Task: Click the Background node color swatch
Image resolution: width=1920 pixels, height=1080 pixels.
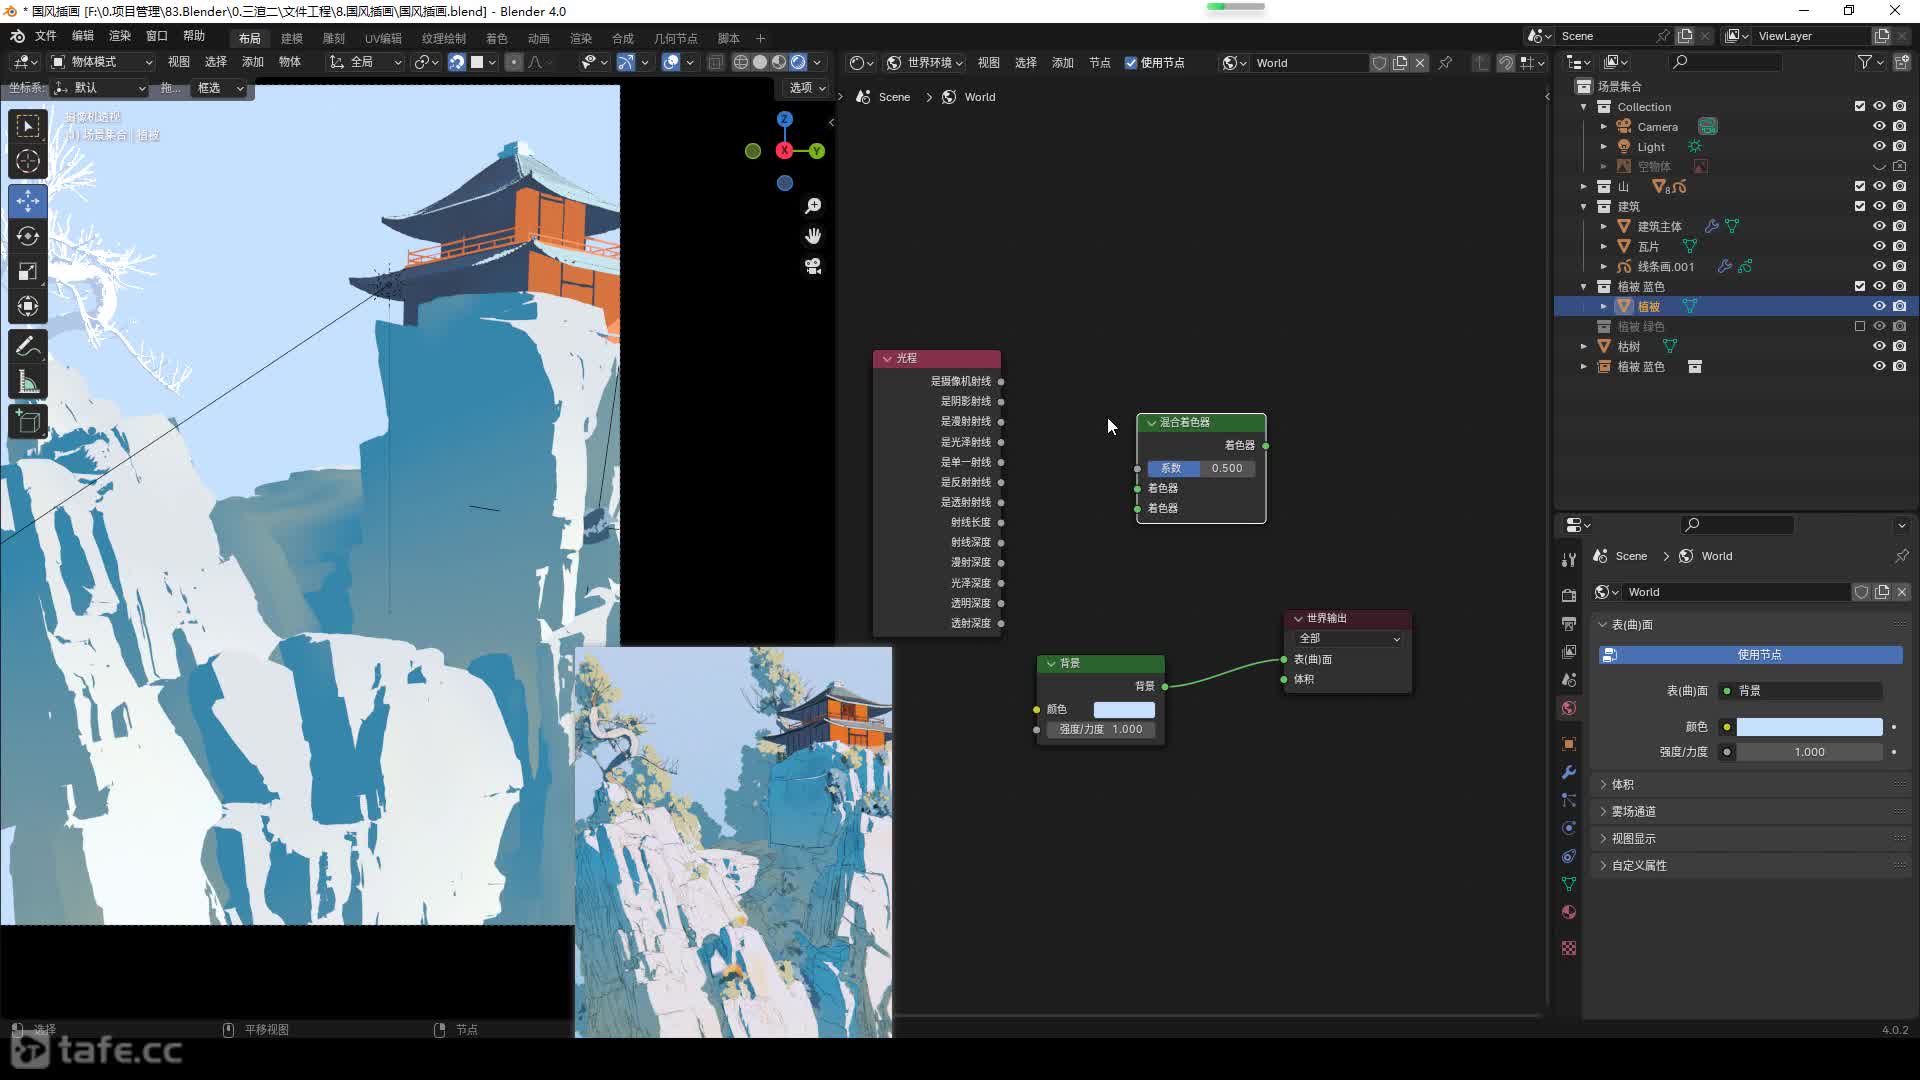Action: (x=1124, y=710)
